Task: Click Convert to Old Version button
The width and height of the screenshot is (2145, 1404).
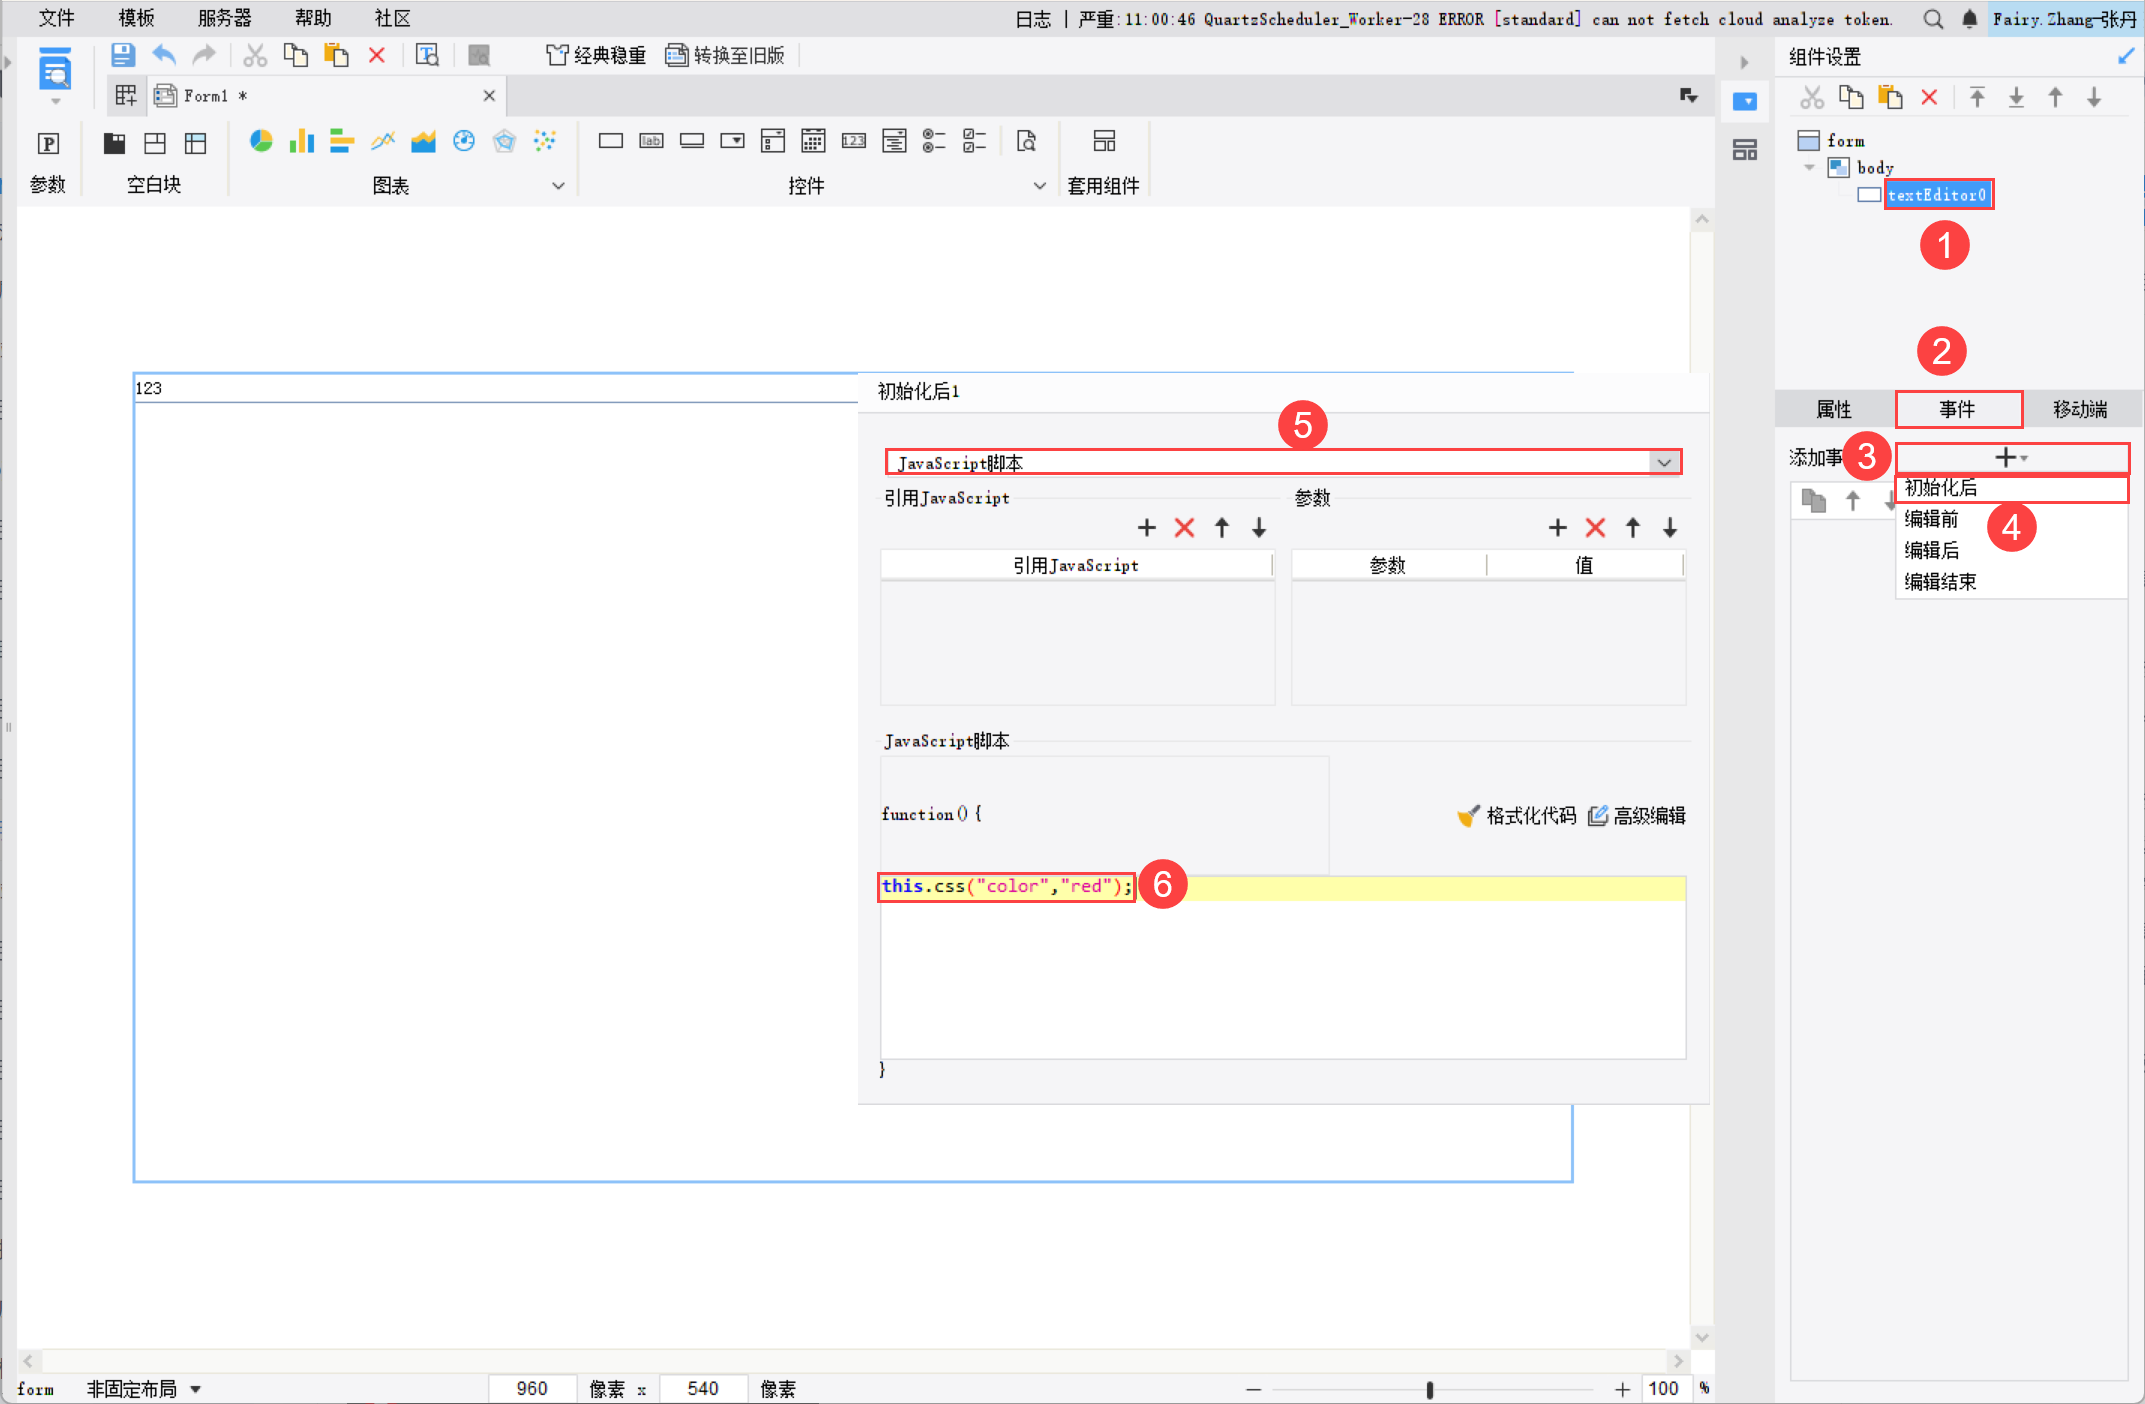Action: tap(726, 56)
